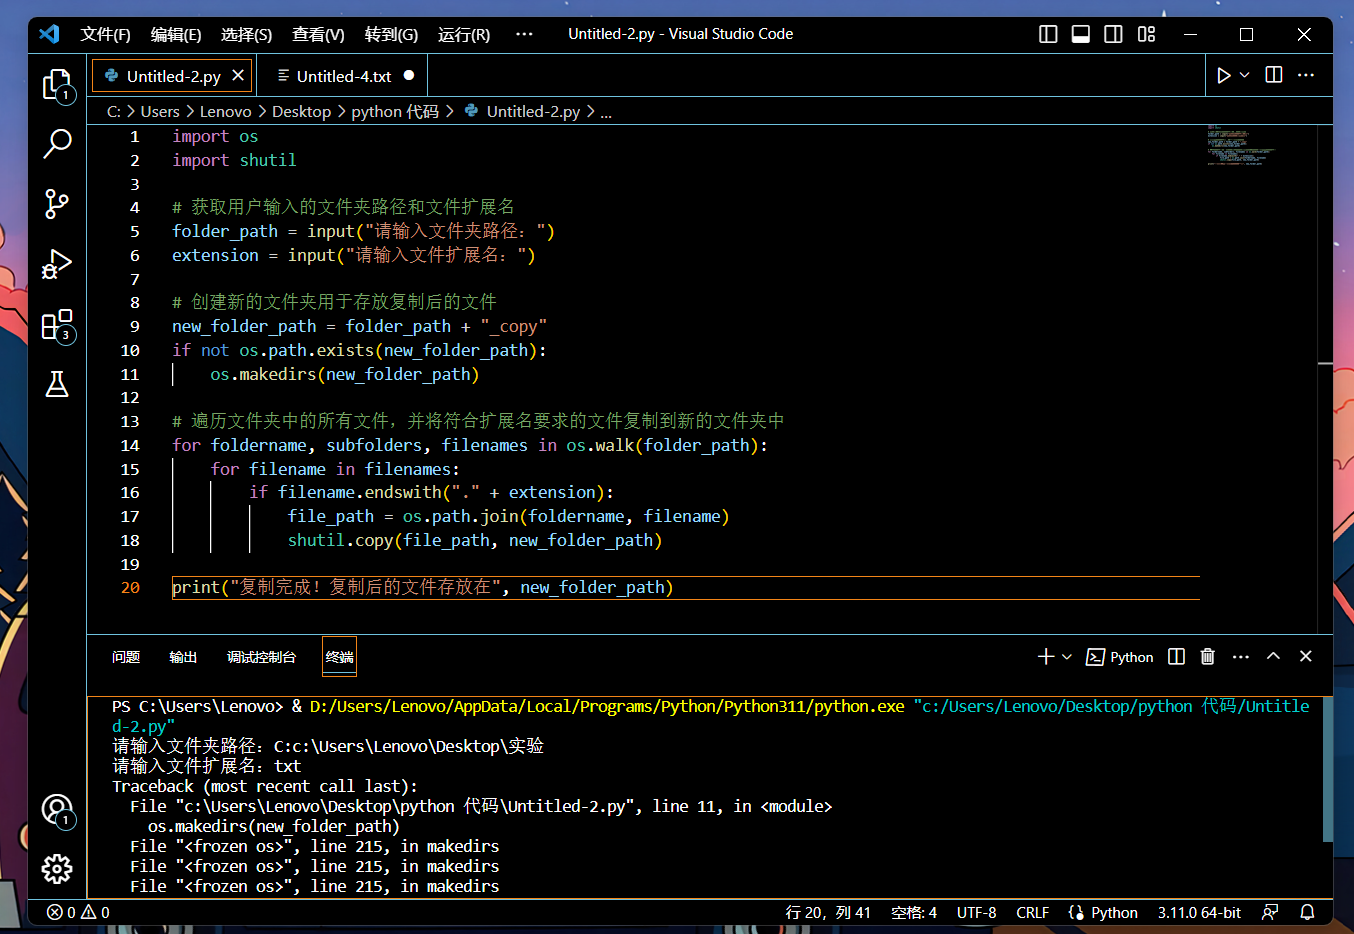Screen dimensions: 1354x934
Task: Open the Testing flask view
Action: point(57,384)
